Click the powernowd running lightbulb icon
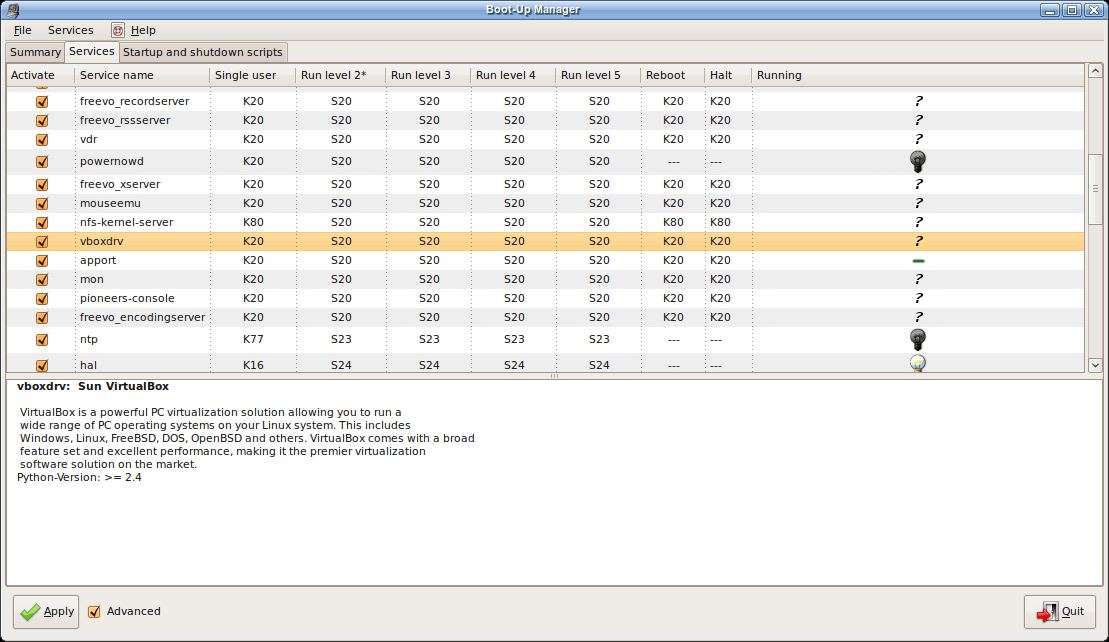Screen dimensions: 1109x642 (x=917, y=161)
